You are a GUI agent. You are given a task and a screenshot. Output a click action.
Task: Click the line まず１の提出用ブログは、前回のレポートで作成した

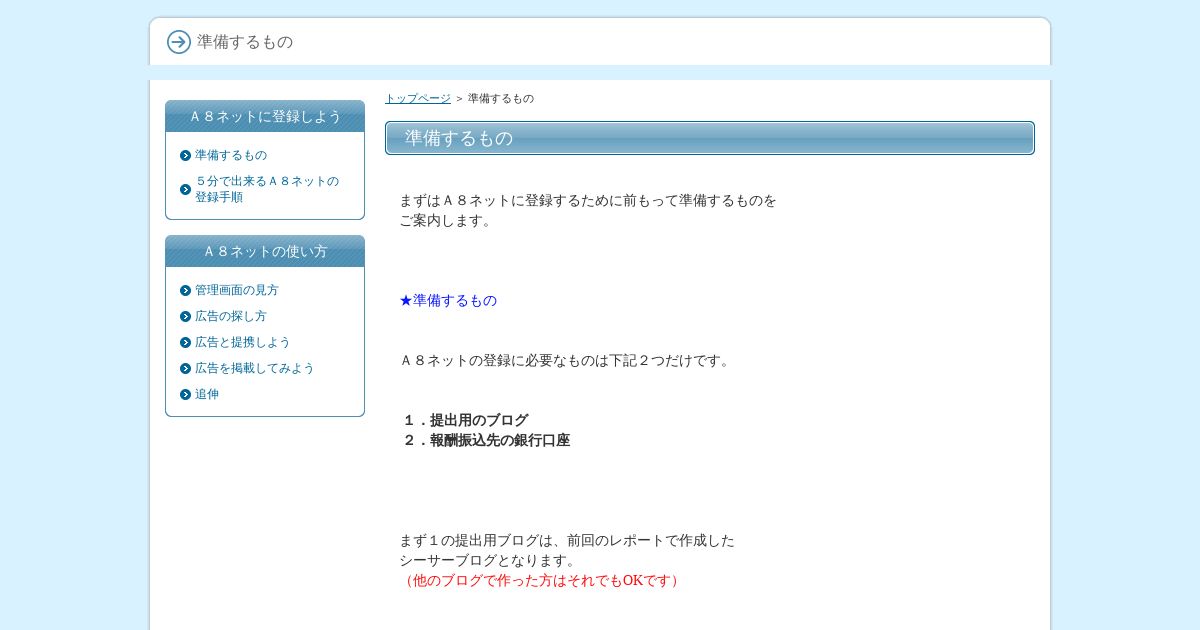567,540
